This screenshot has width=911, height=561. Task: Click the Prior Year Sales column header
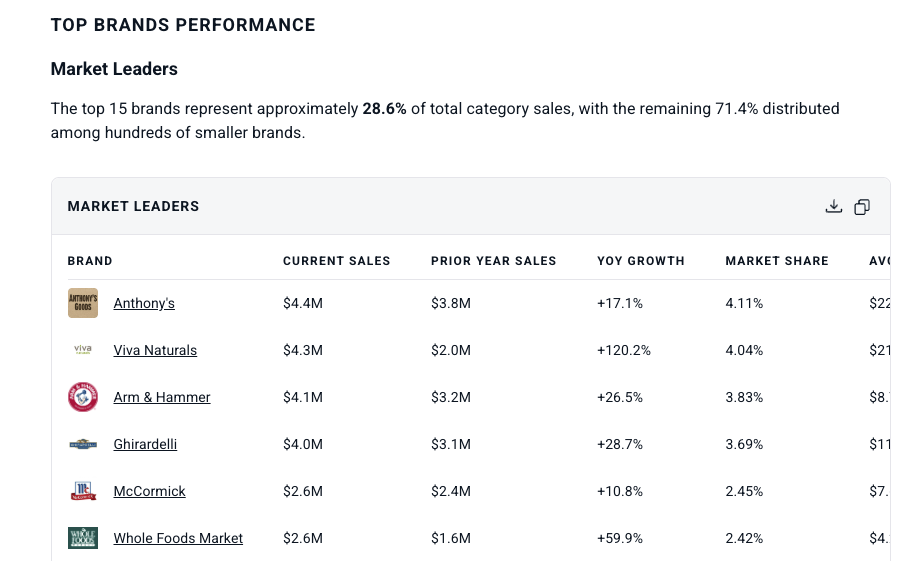click(x=493, y=261)
